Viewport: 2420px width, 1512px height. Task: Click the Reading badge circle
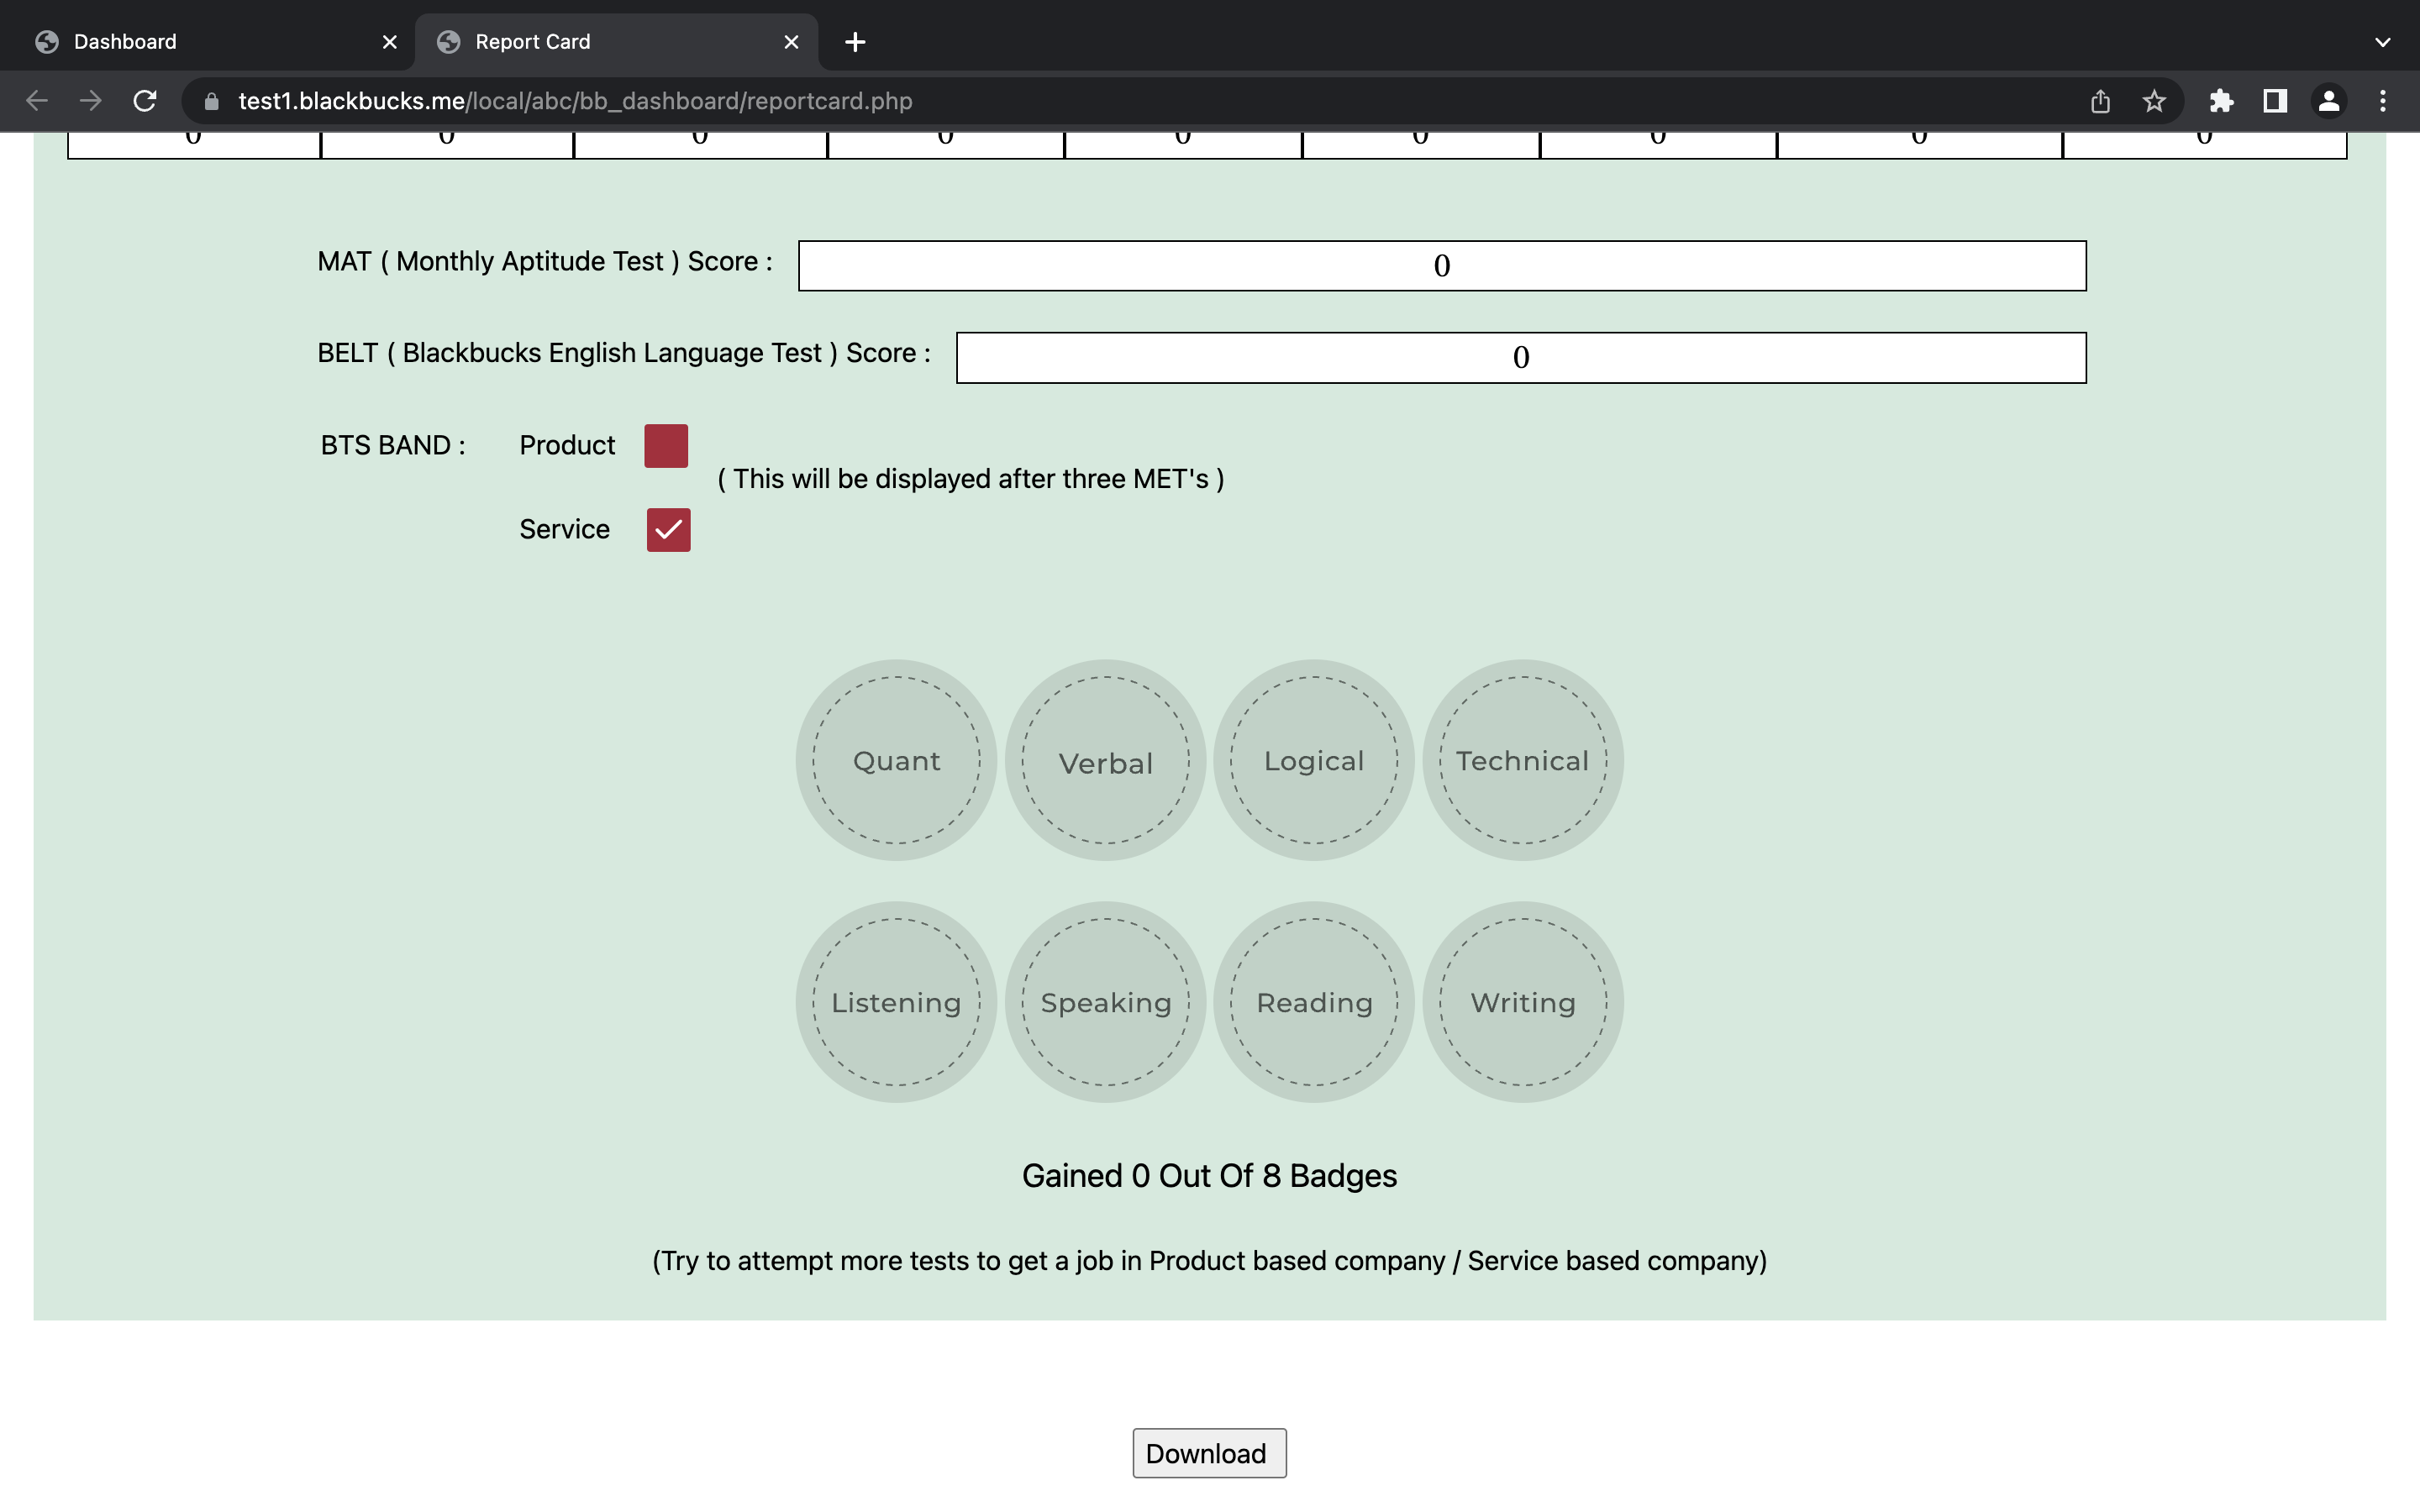1314,1002
